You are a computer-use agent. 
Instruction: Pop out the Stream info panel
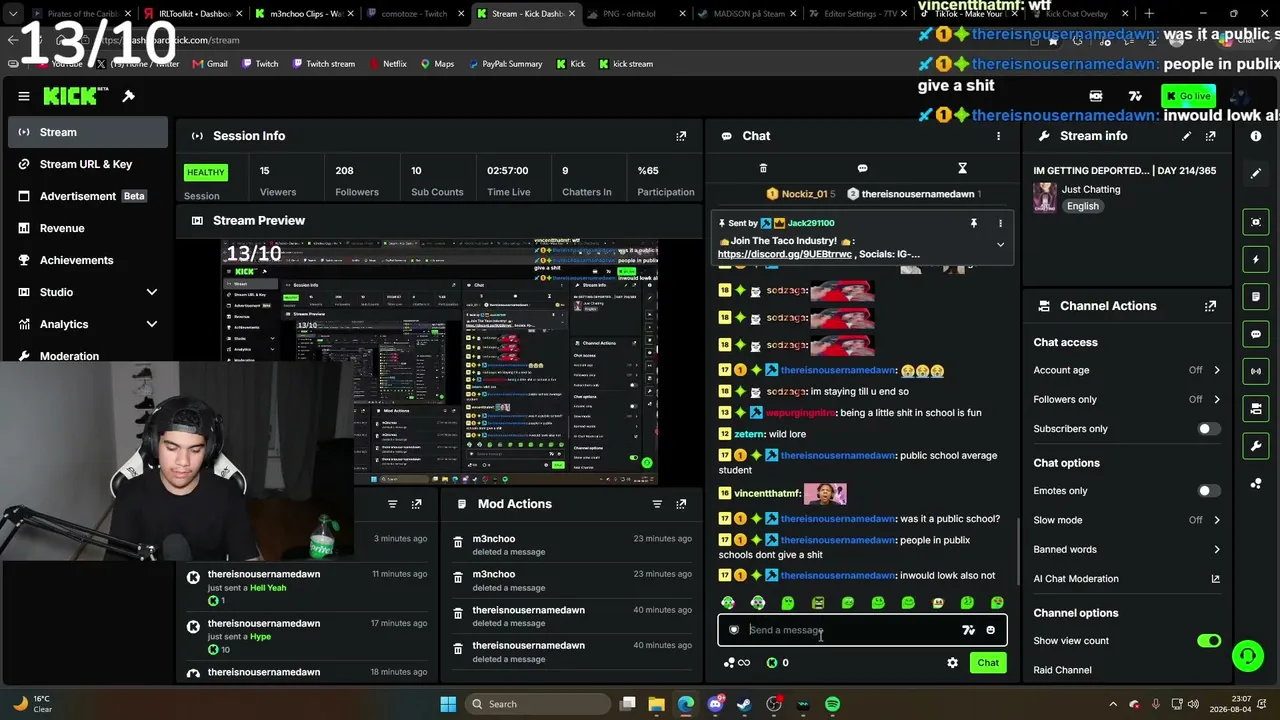1210,136
